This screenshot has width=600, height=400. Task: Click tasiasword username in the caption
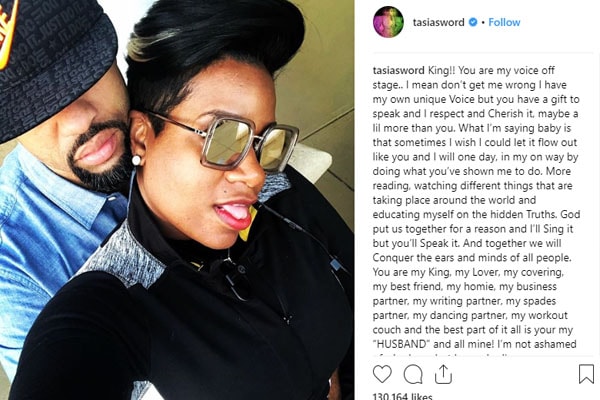click(x=398, y=70)
